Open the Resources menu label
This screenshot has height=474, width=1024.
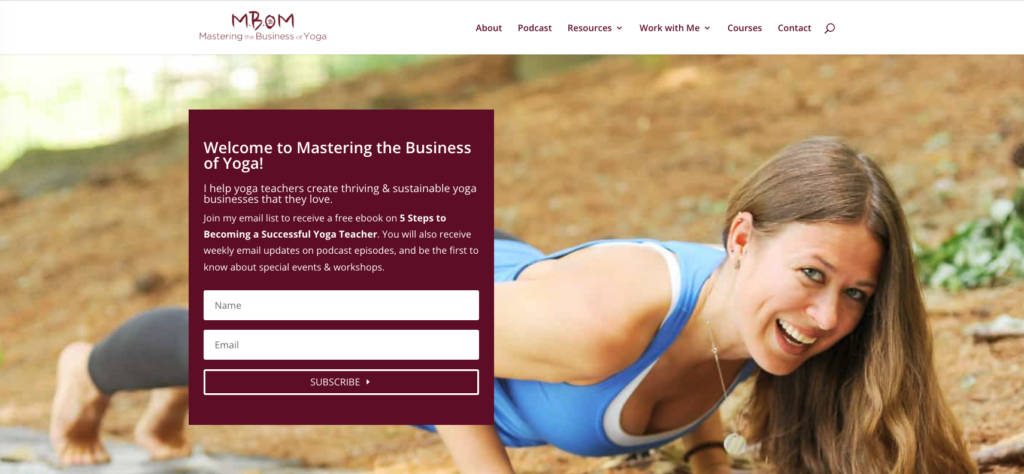(590, 28)
